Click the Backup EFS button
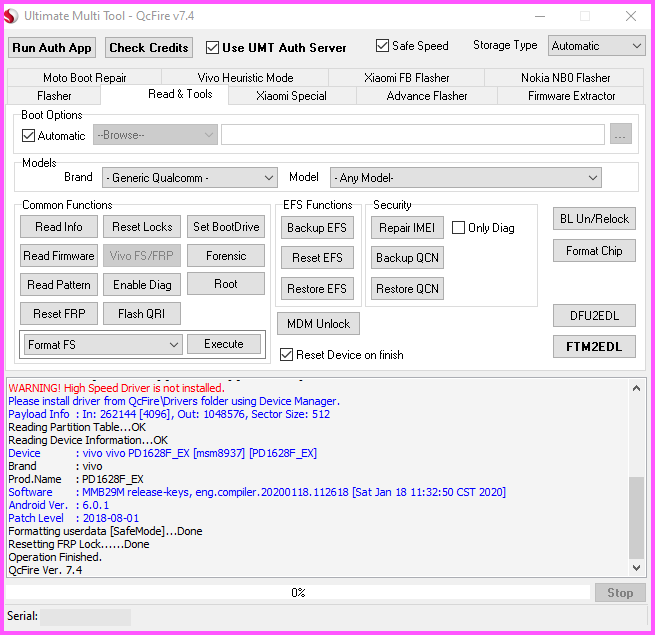The width and height of the screenshot is (655, 635). [x=317, y=227]
